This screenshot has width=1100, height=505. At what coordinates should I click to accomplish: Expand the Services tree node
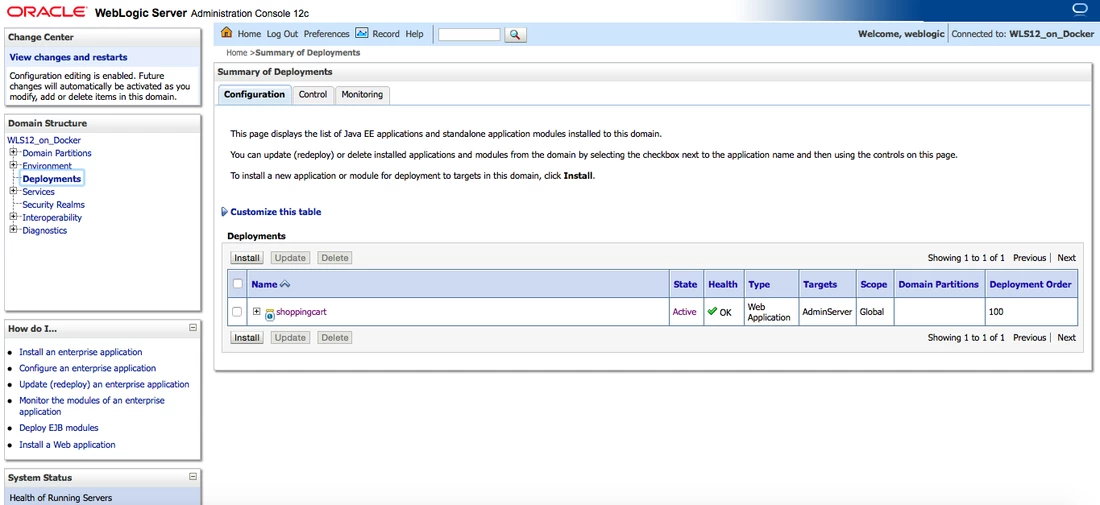(13, 191)
